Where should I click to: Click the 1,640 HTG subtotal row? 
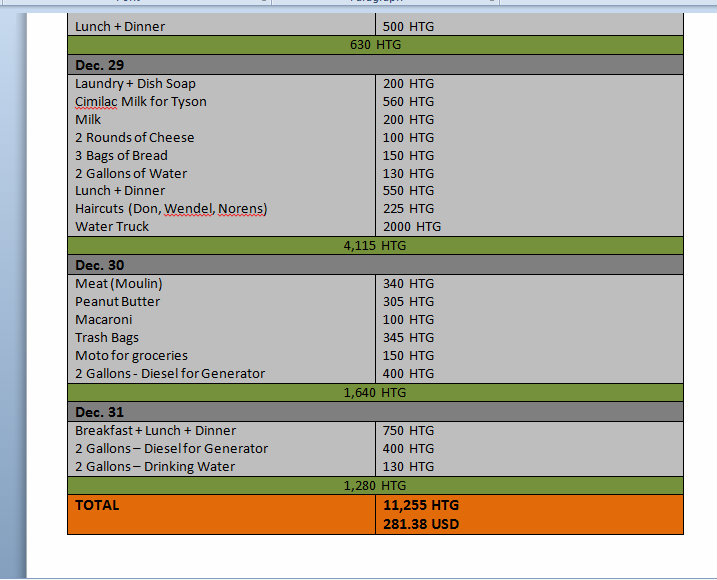375,393
